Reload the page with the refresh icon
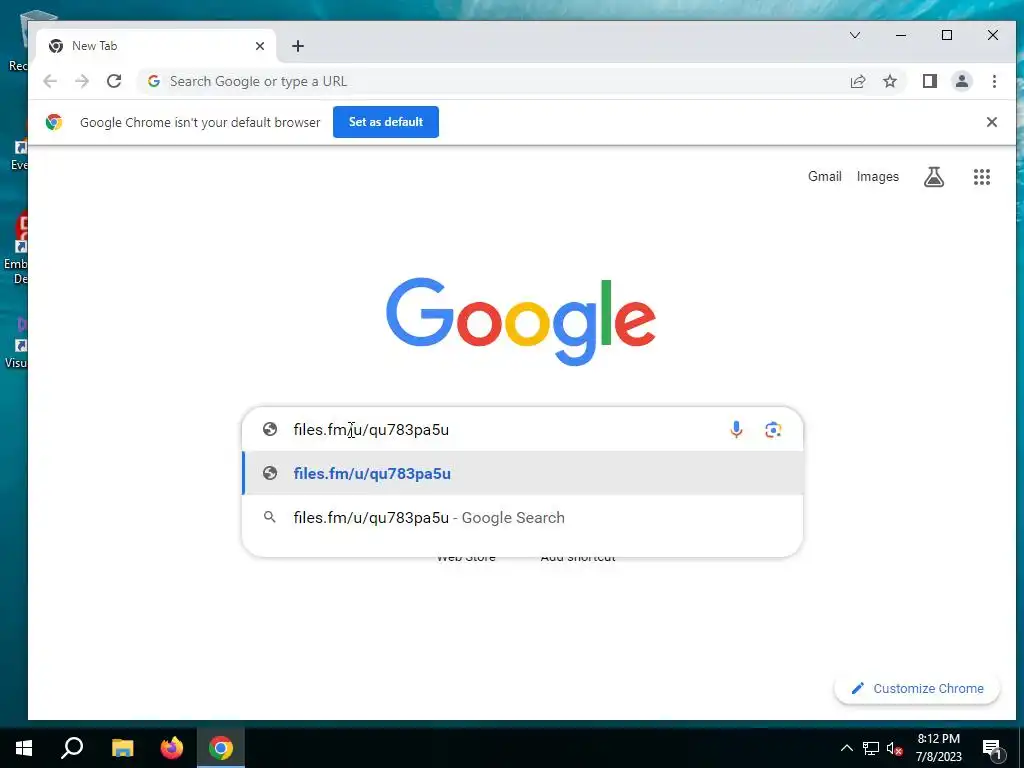Image resolution: width=1024 pixels, height=768 pixels. (114, 81)
